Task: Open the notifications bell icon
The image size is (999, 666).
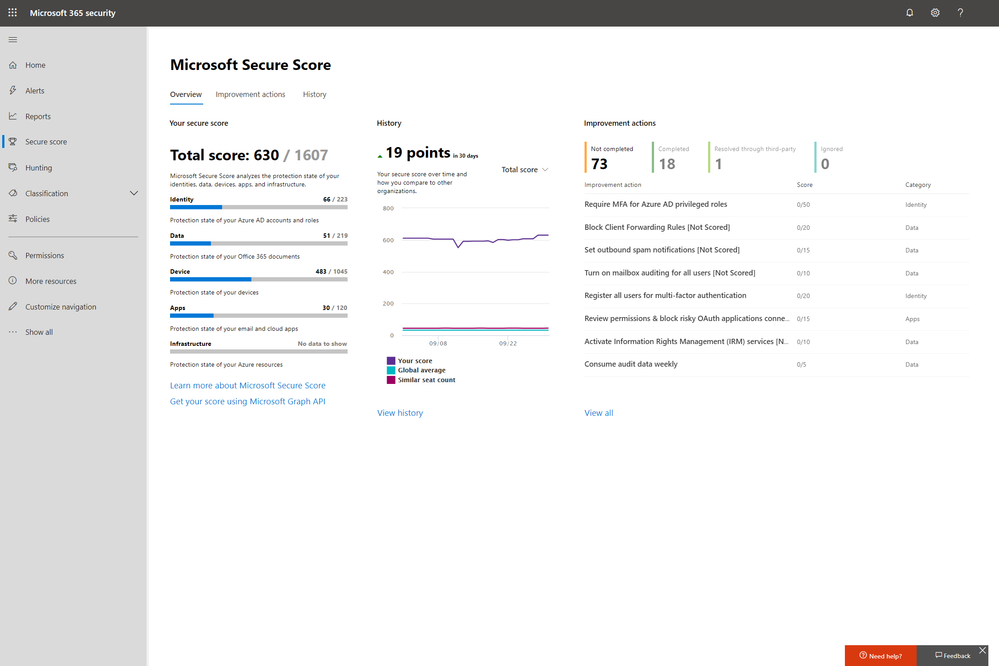Action: (910, 13)
